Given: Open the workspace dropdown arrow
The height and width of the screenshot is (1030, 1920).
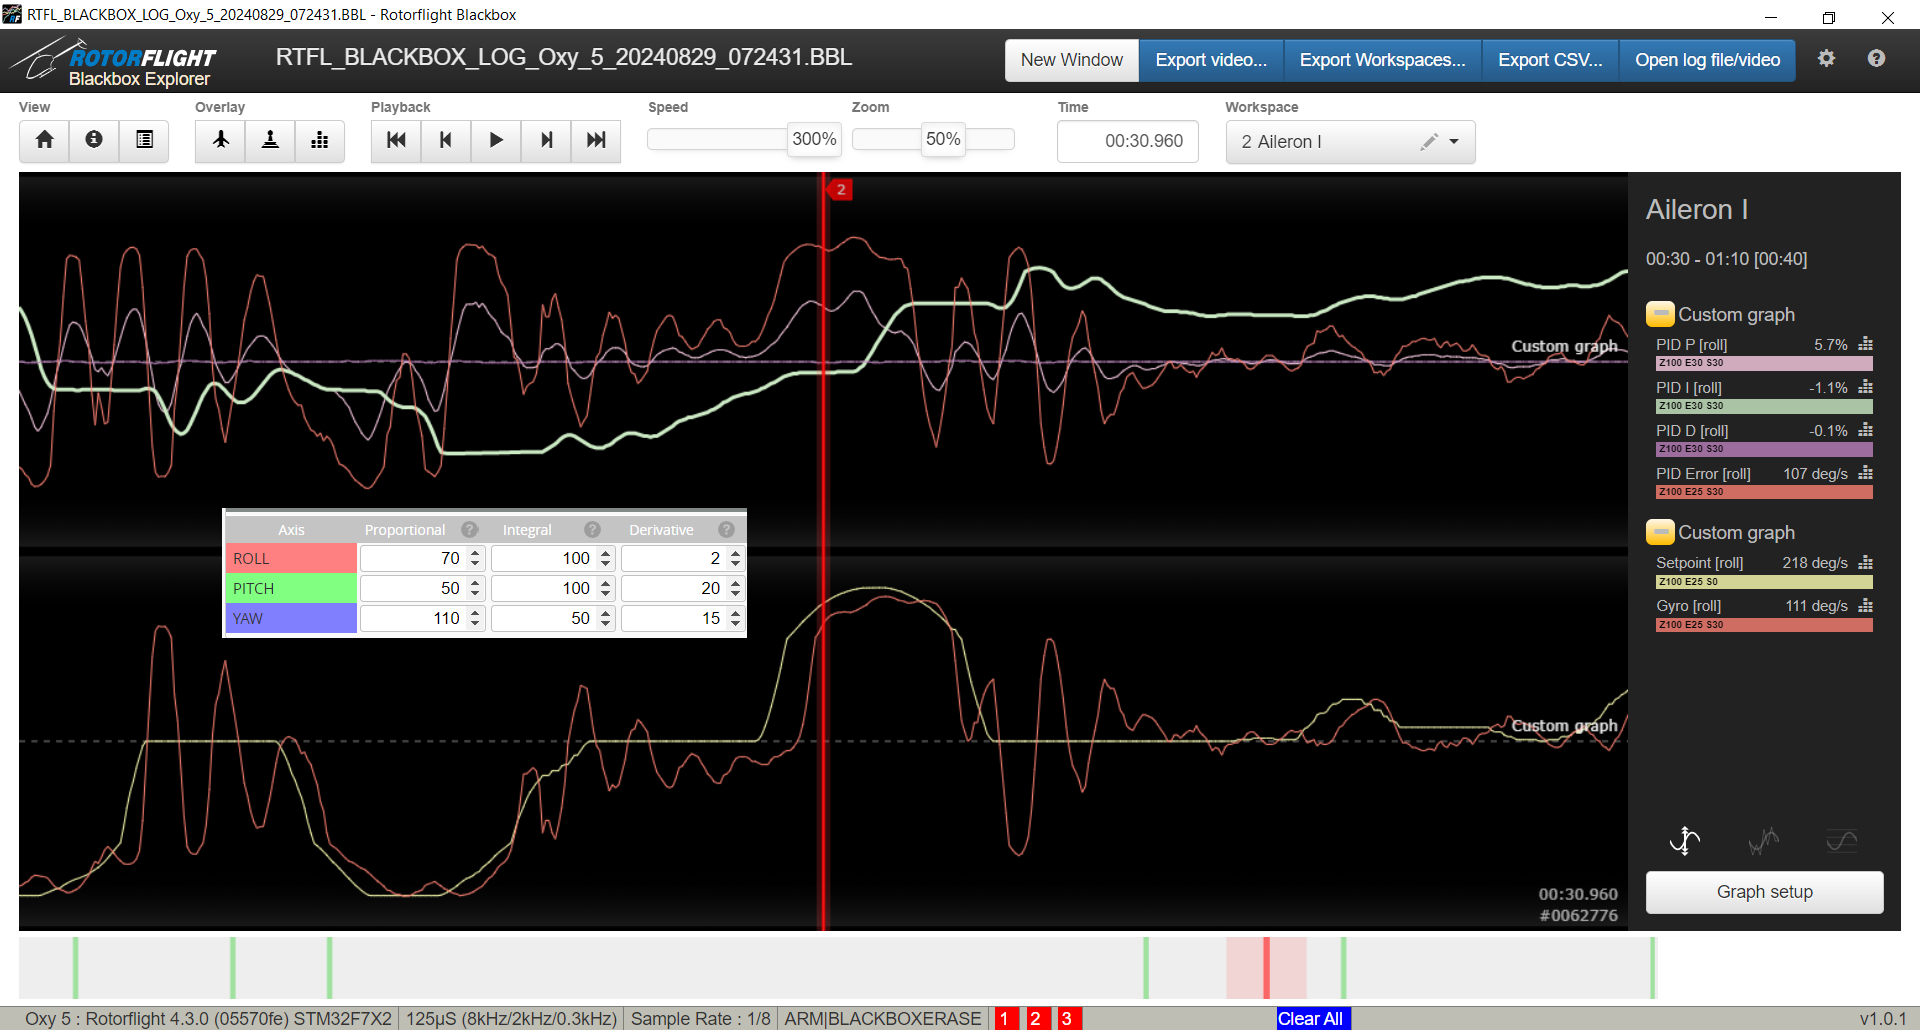Looking at the screenshot, I should coord(1454,142).
